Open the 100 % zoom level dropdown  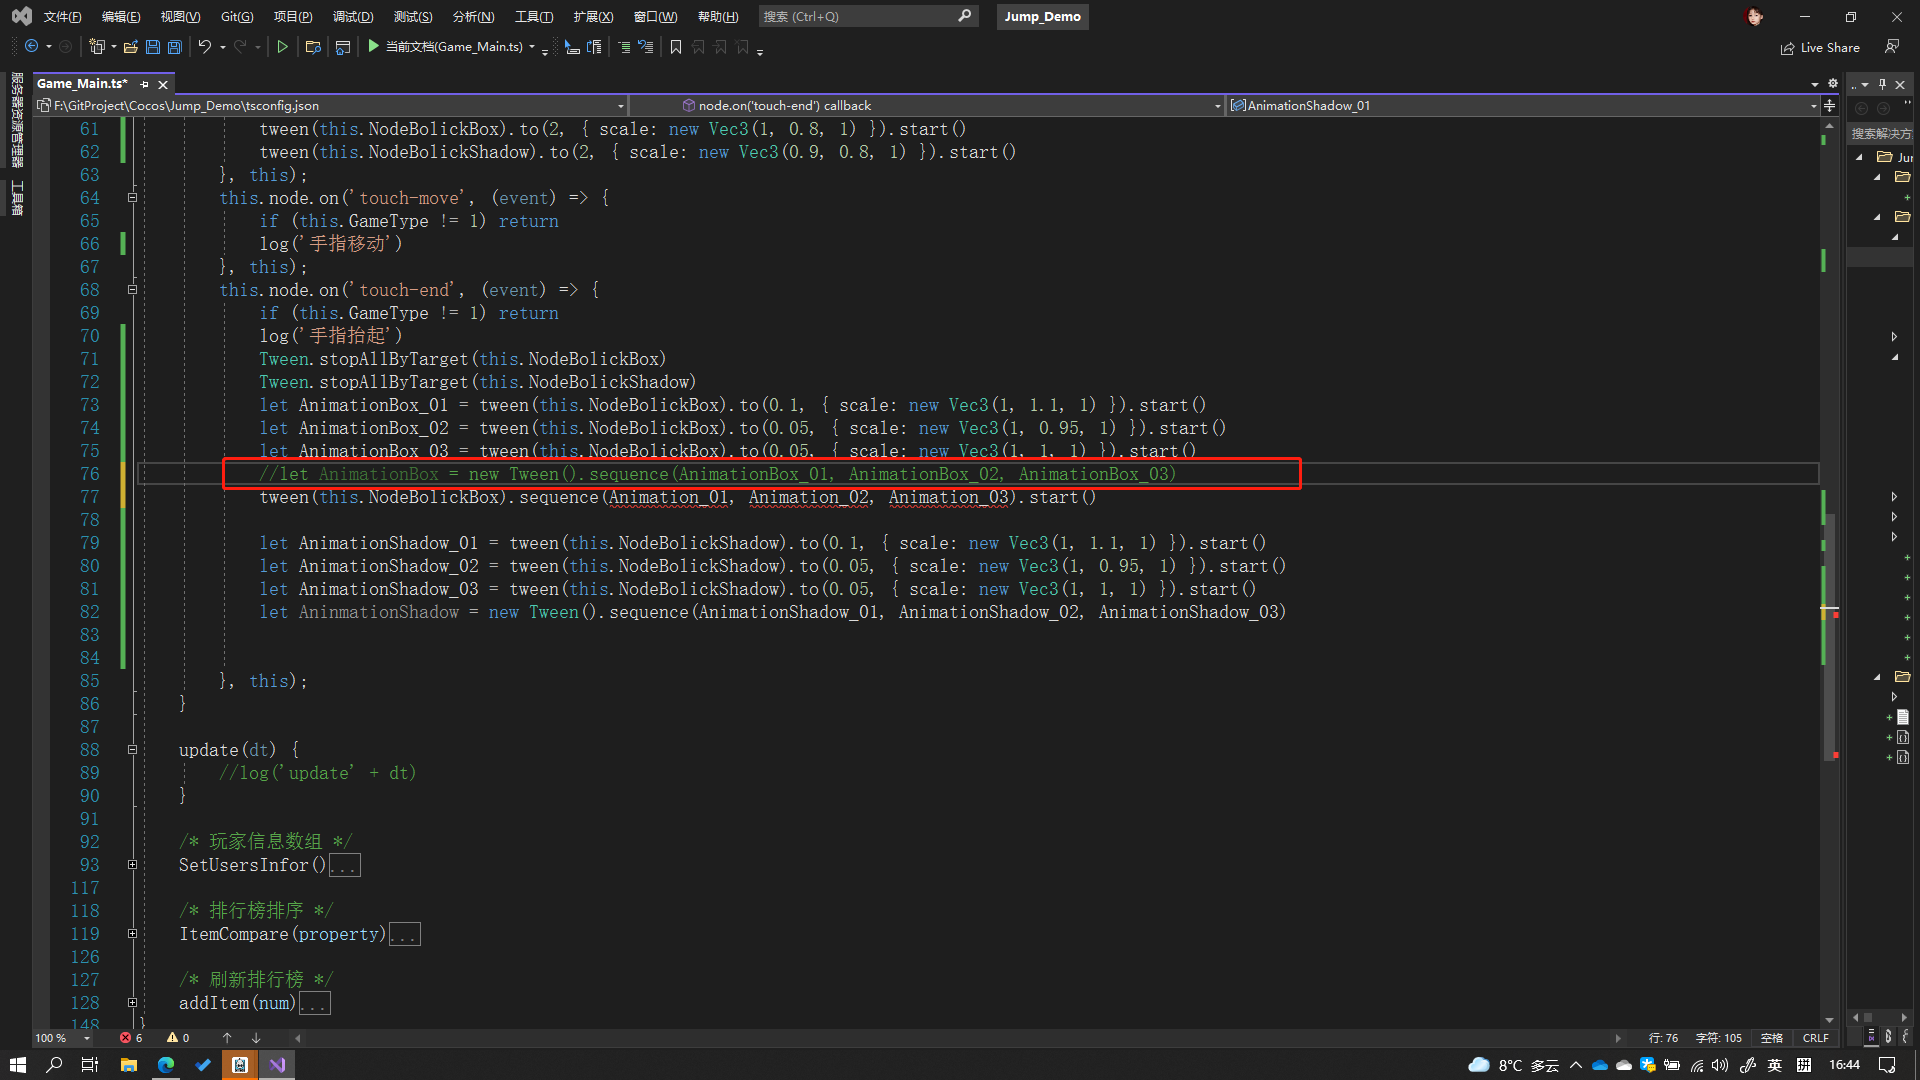point(87,1038)
